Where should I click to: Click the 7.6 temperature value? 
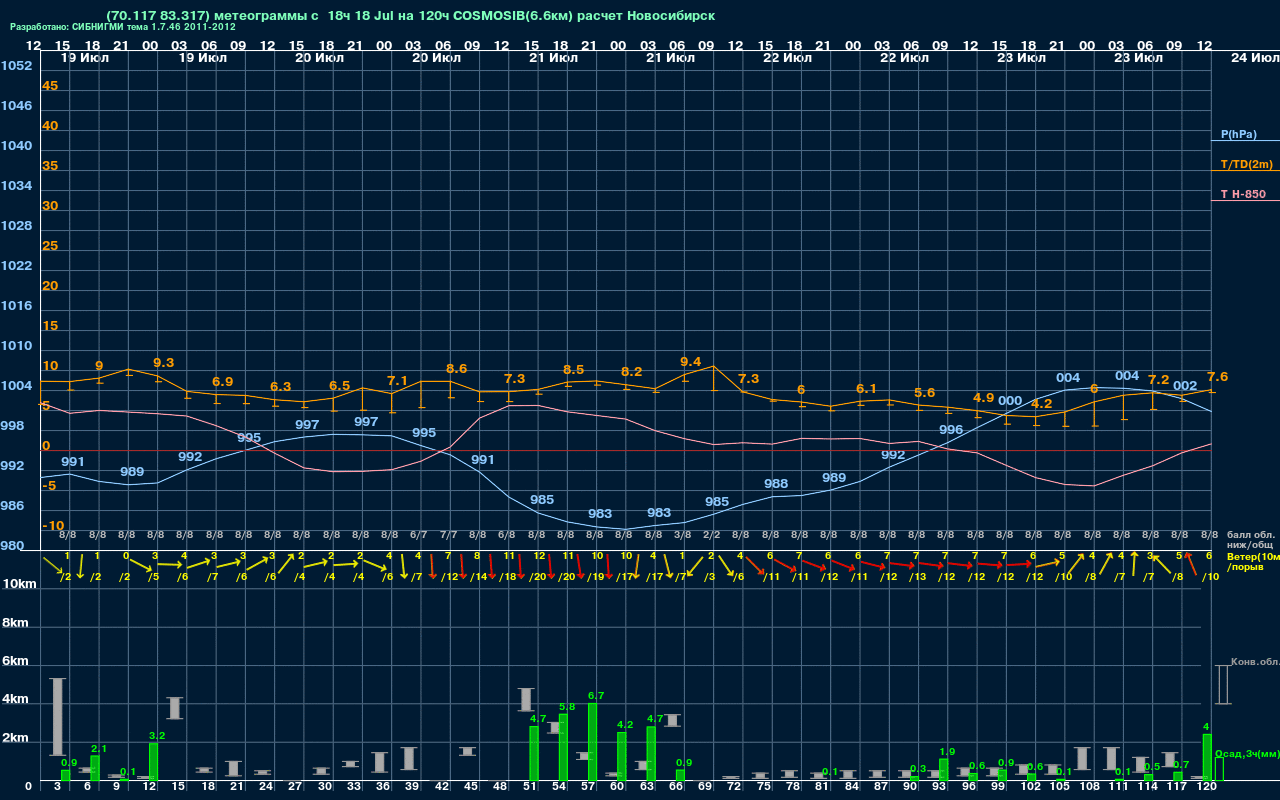click(1217, 377)
